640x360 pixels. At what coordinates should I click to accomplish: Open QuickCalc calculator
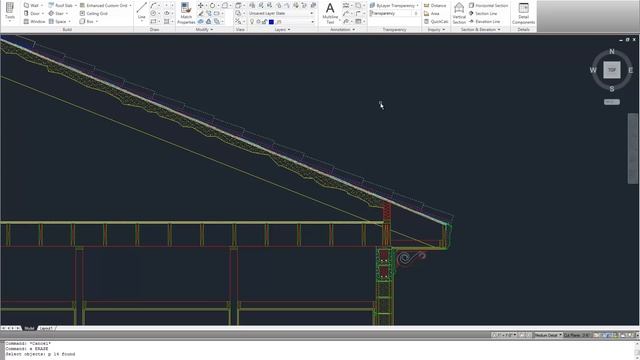pos(436,21)
